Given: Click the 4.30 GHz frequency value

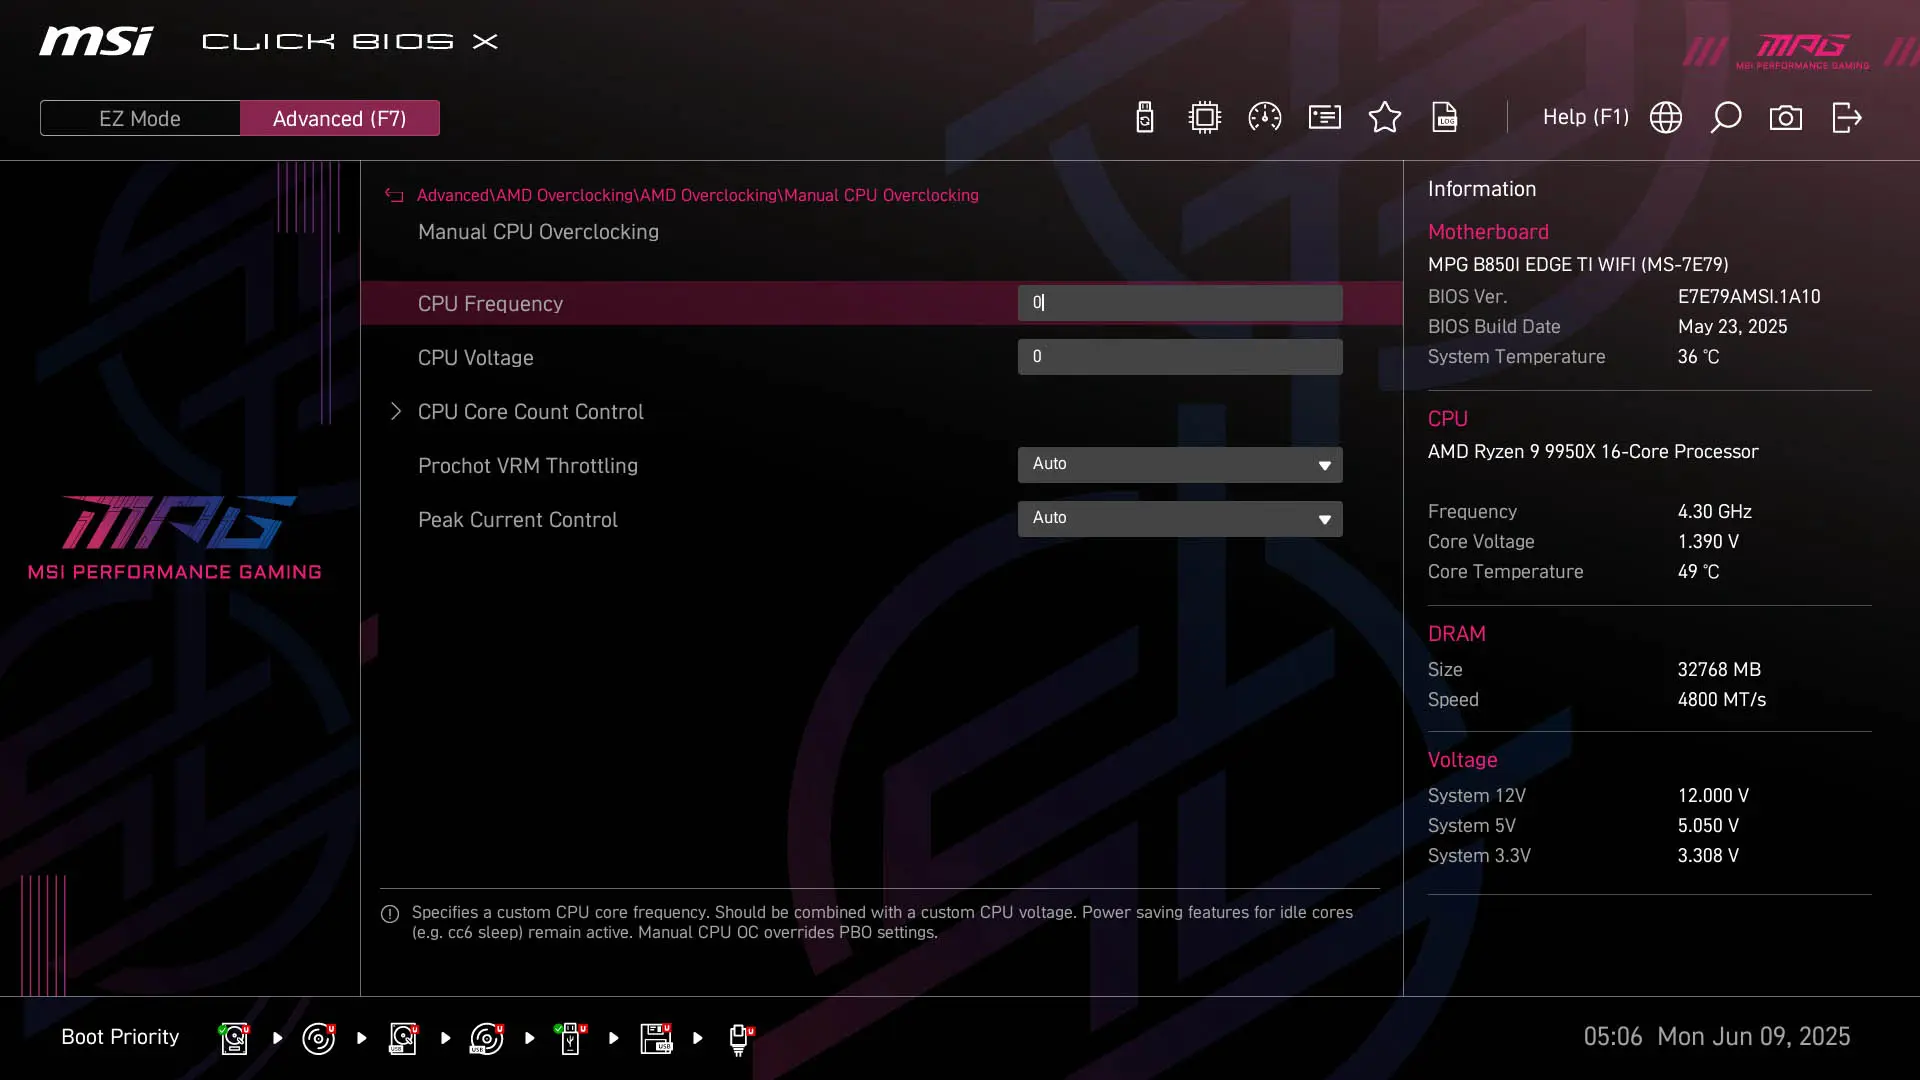Looking at the screenshot, I should pyautogui.click(x=1714, y=512).
